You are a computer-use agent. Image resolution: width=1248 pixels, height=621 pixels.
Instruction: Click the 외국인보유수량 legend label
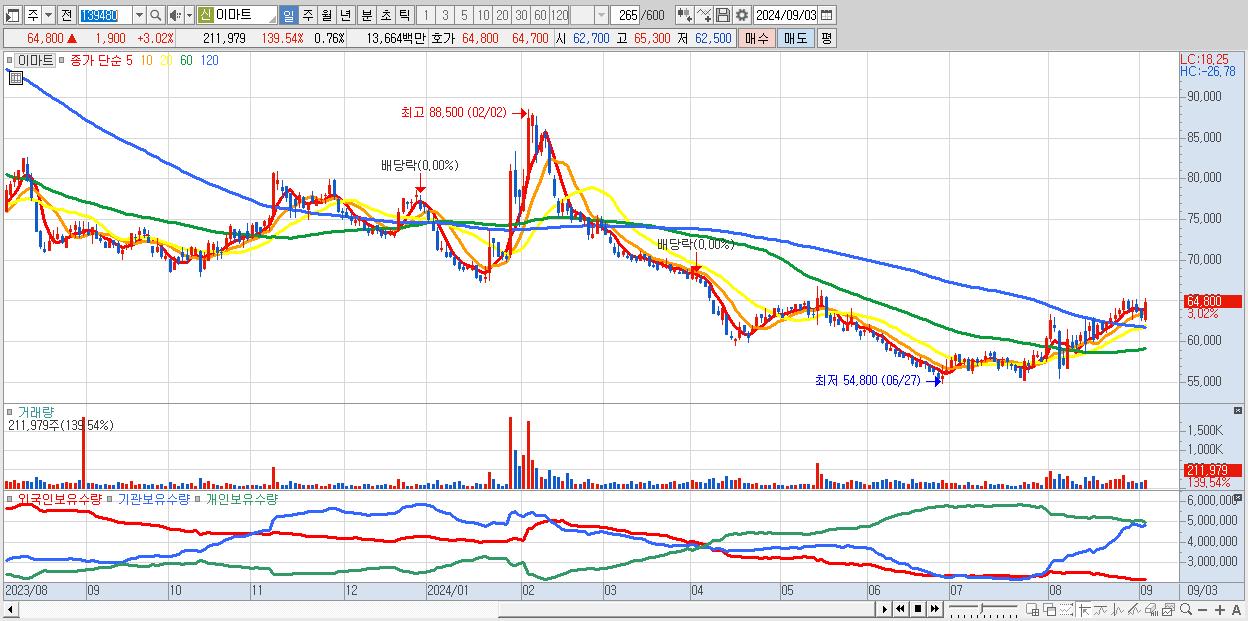60,498
